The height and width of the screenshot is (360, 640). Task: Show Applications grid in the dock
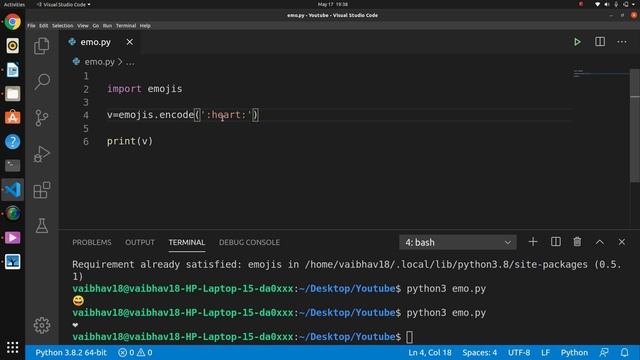[x=13, y=347]
